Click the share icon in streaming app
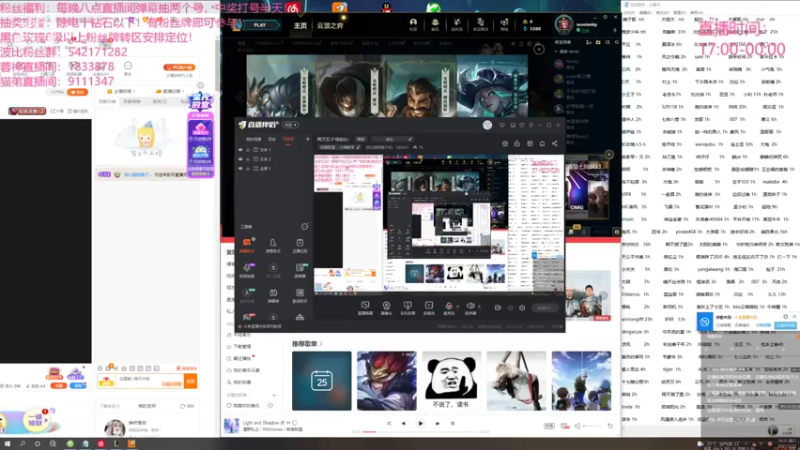The image size is (800, 450). [x=555, y=144]
